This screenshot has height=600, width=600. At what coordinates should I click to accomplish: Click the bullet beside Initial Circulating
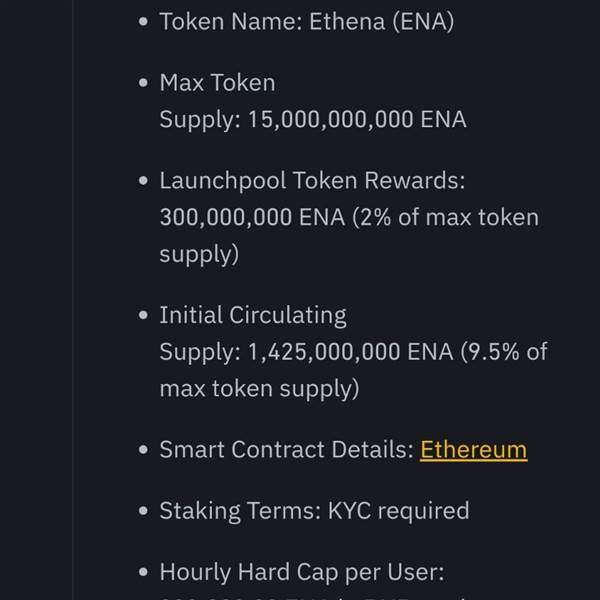143,315
